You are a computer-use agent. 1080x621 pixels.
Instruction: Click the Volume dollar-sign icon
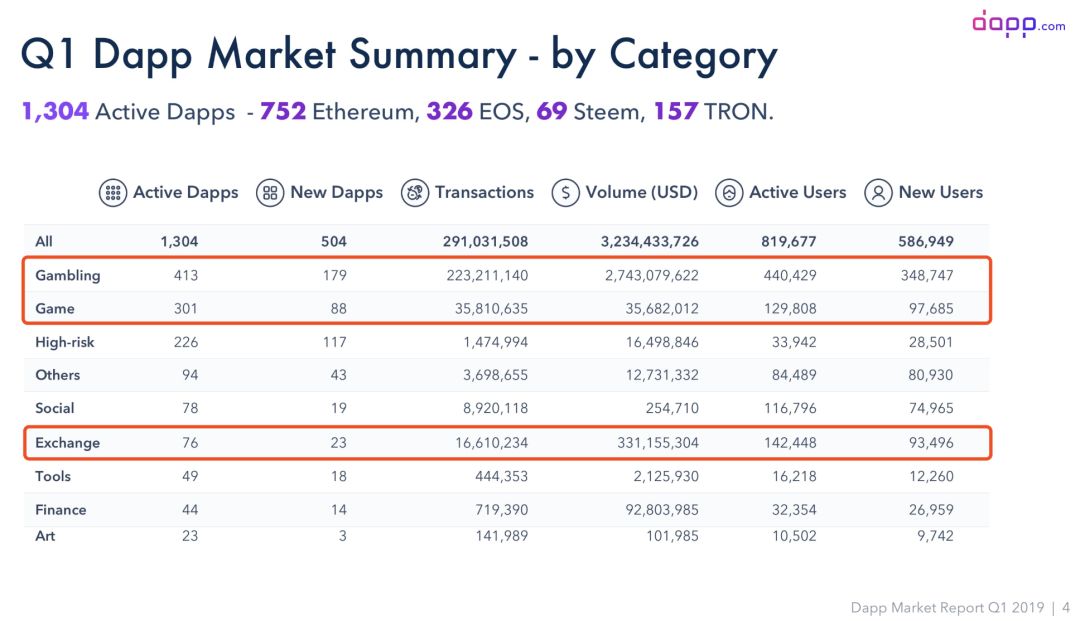tap(565, 193)
